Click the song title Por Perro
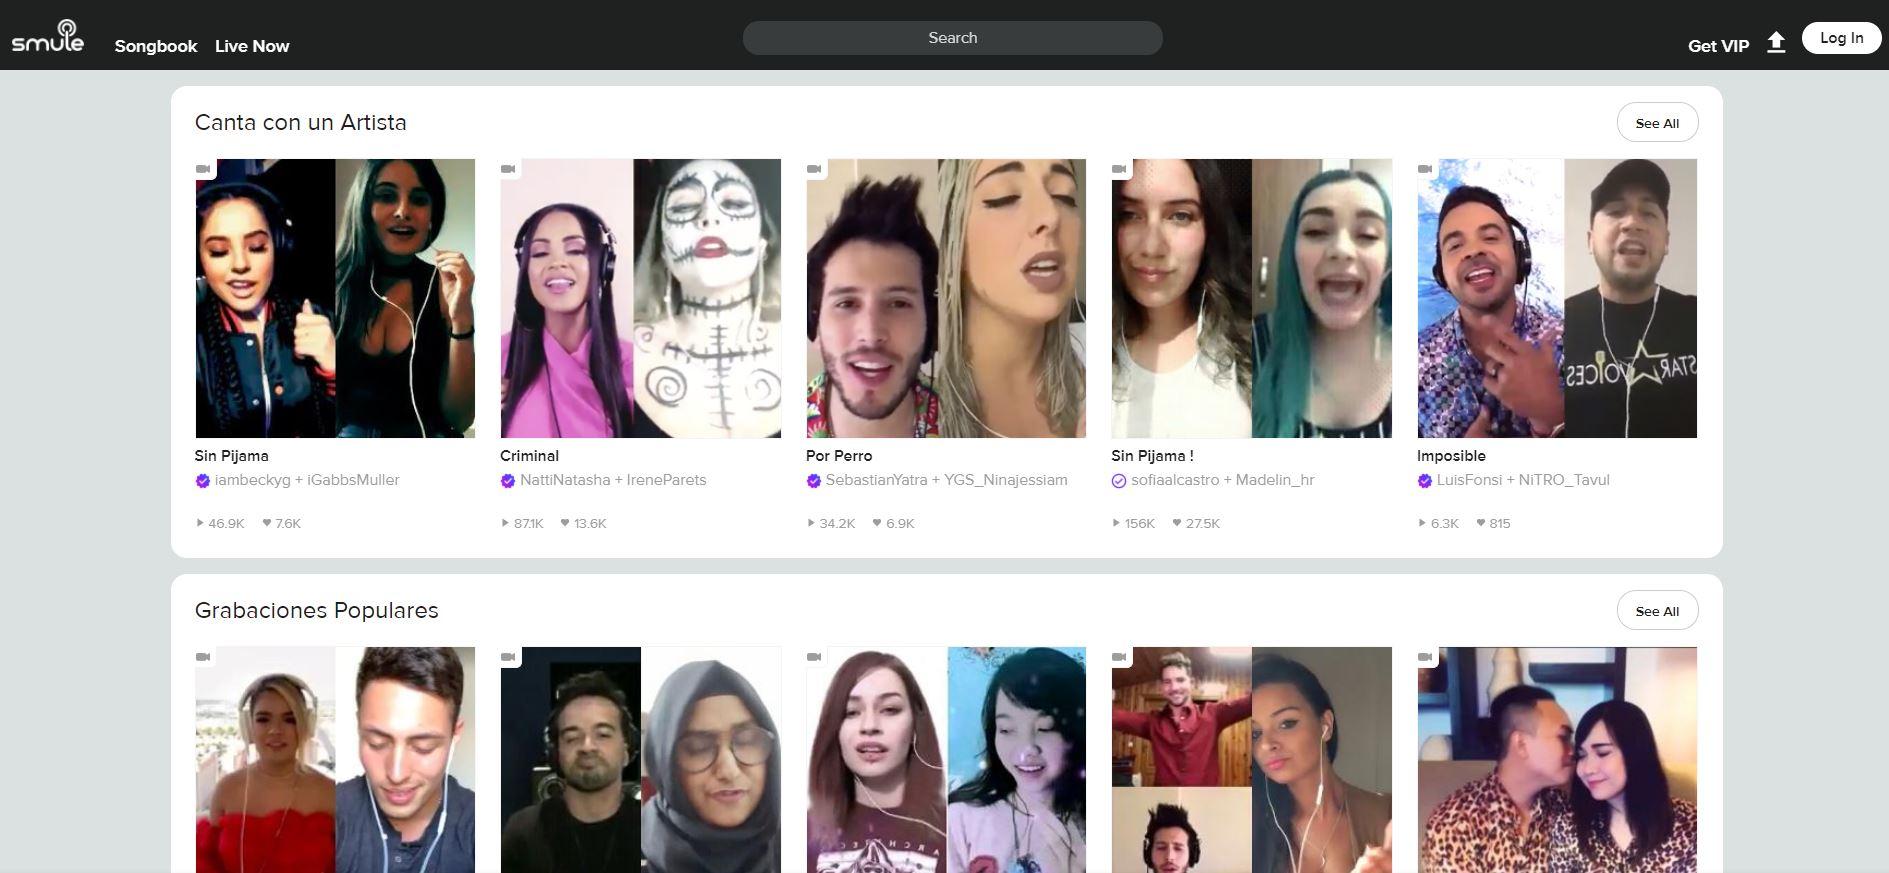 (839, 456)
